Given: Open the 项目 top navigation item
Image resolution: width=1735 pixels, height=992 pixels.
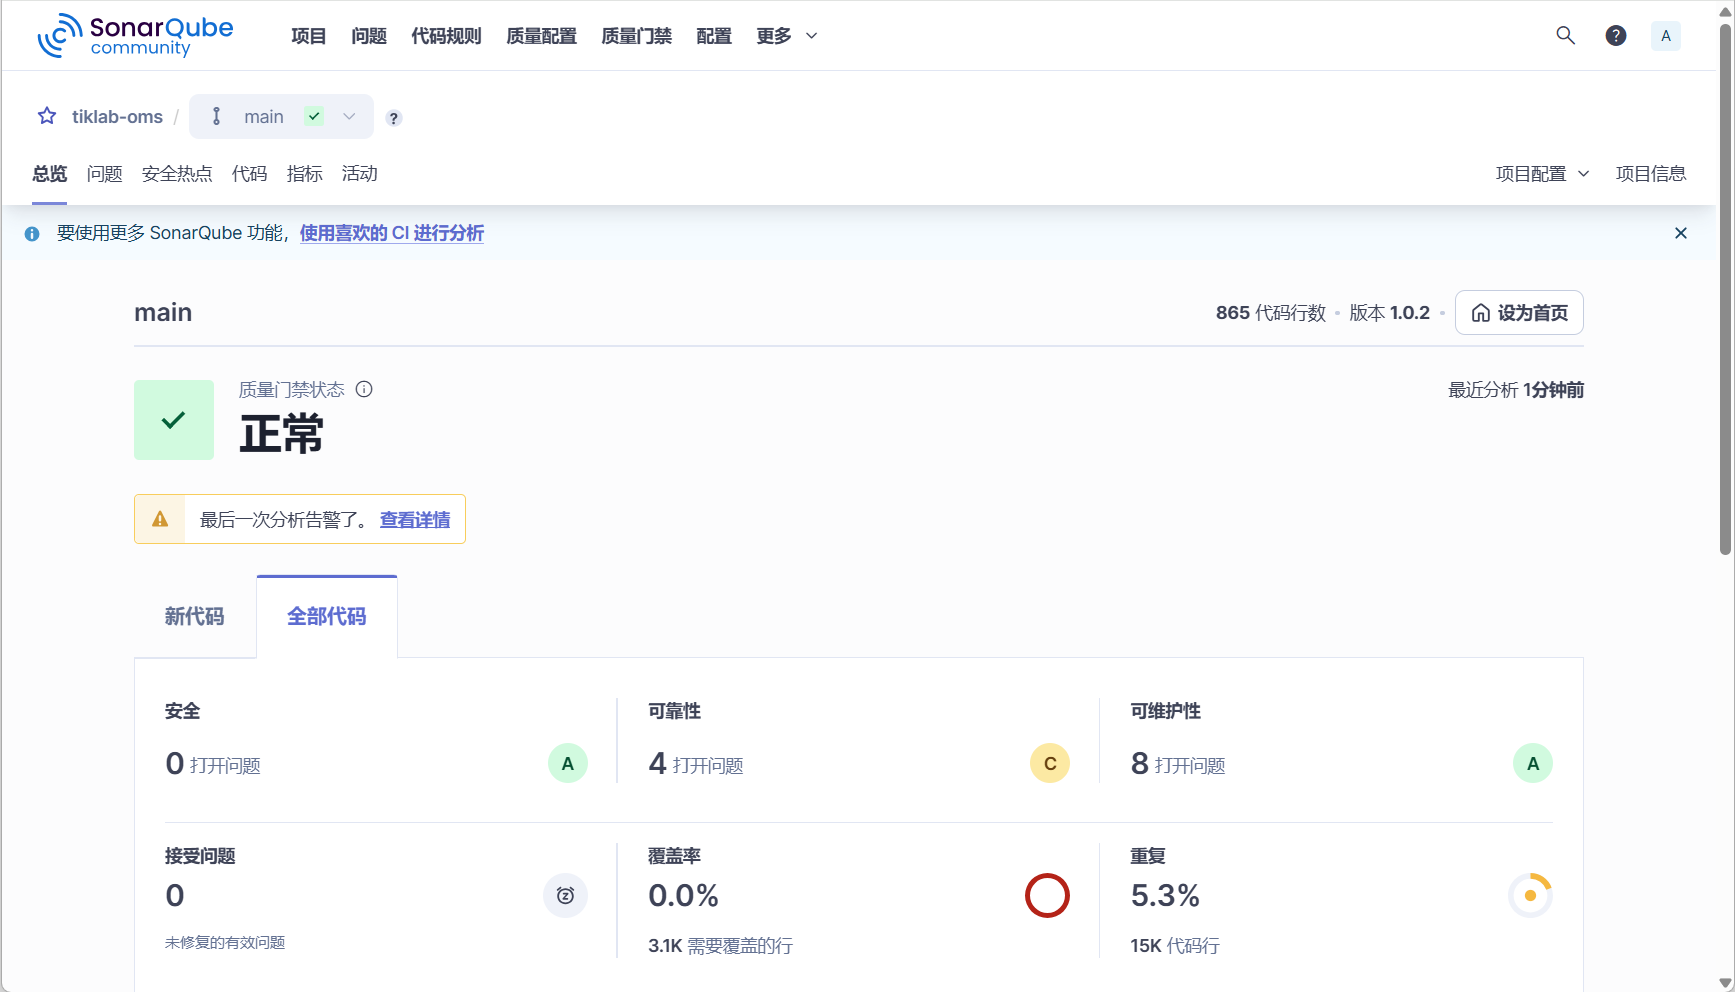Looking at the screenshot, I should coord(309,36).
